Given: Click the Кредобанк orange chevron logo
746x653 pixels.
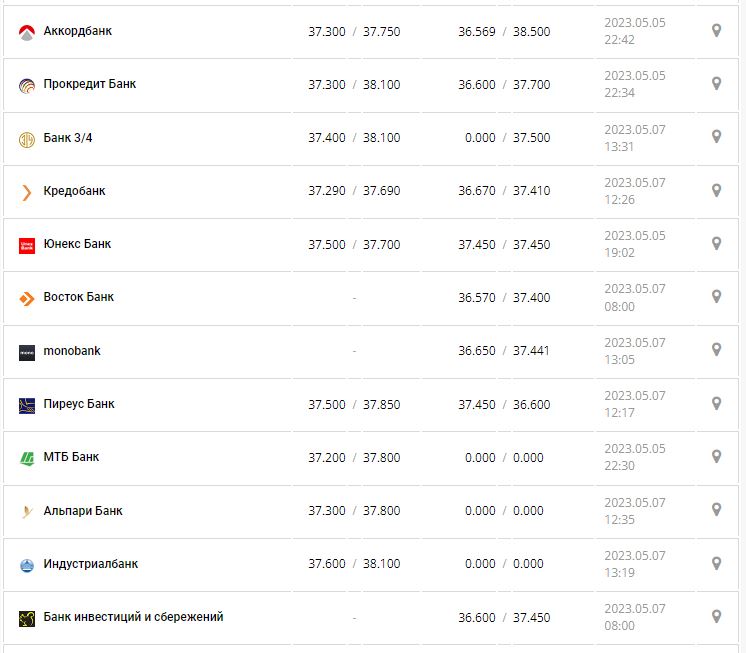Looking at the screenshot, I should [x=27, y=192].
